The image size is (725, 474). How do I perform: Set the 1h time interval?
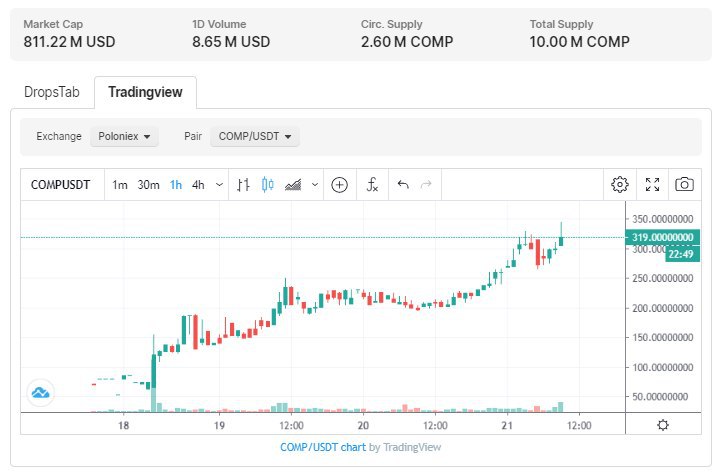176,185
